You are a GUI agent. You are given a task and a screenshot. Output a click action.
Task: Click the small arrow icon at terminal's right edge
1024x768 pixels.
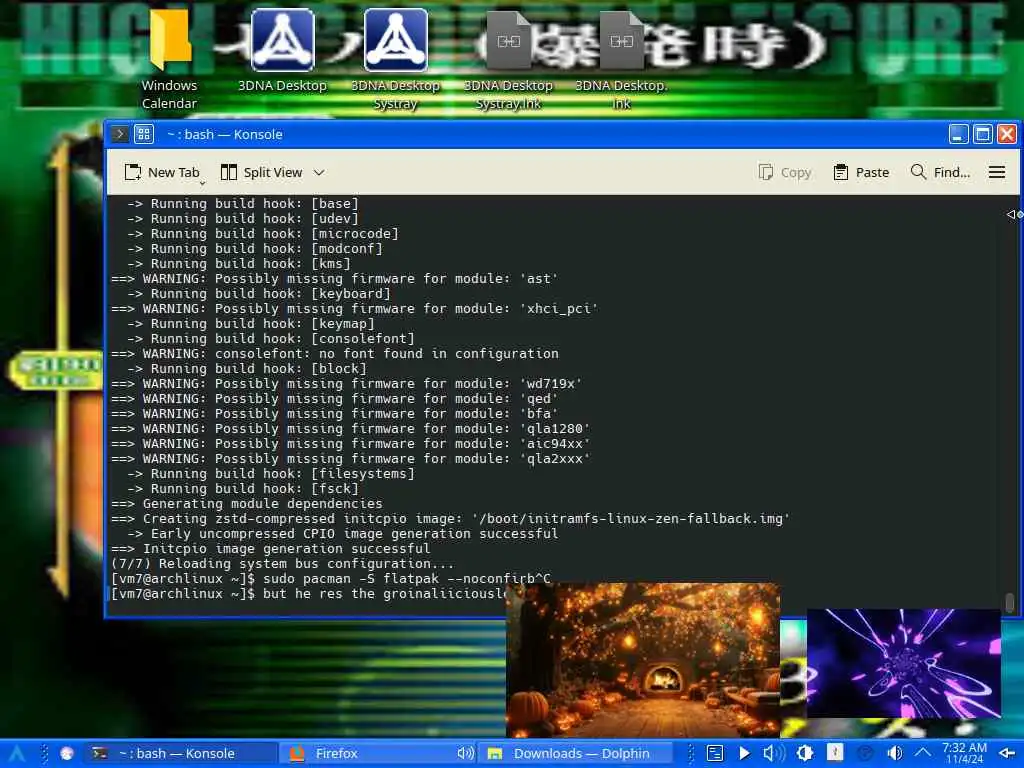pos(1014,214)
